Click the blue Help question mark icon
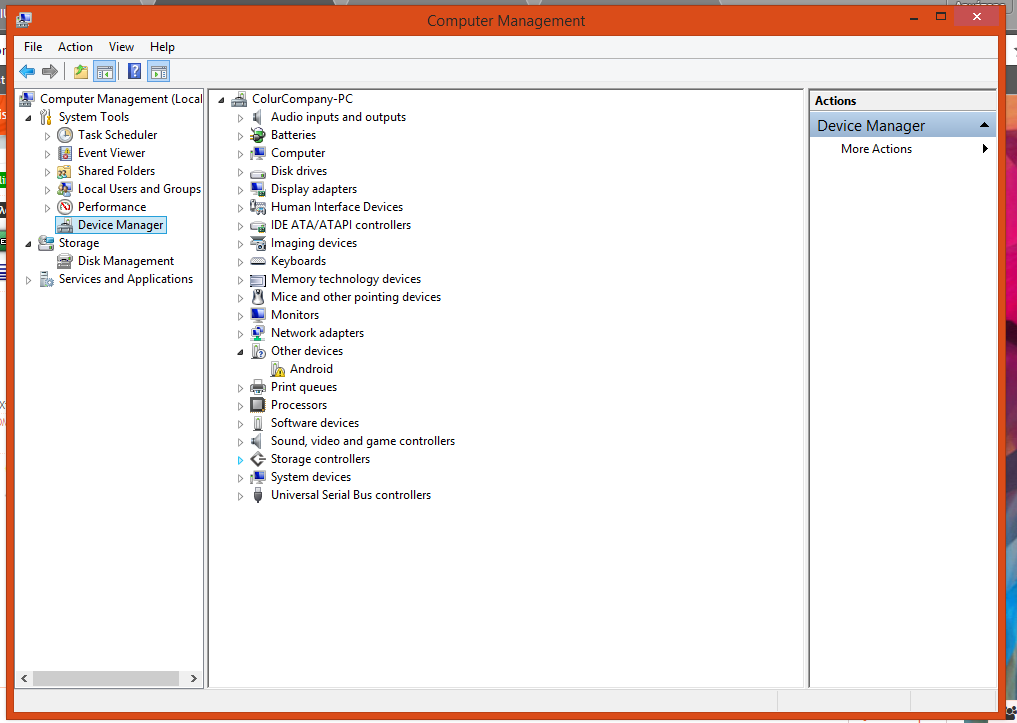This screenshot has width=1017, height=723. 134,71
